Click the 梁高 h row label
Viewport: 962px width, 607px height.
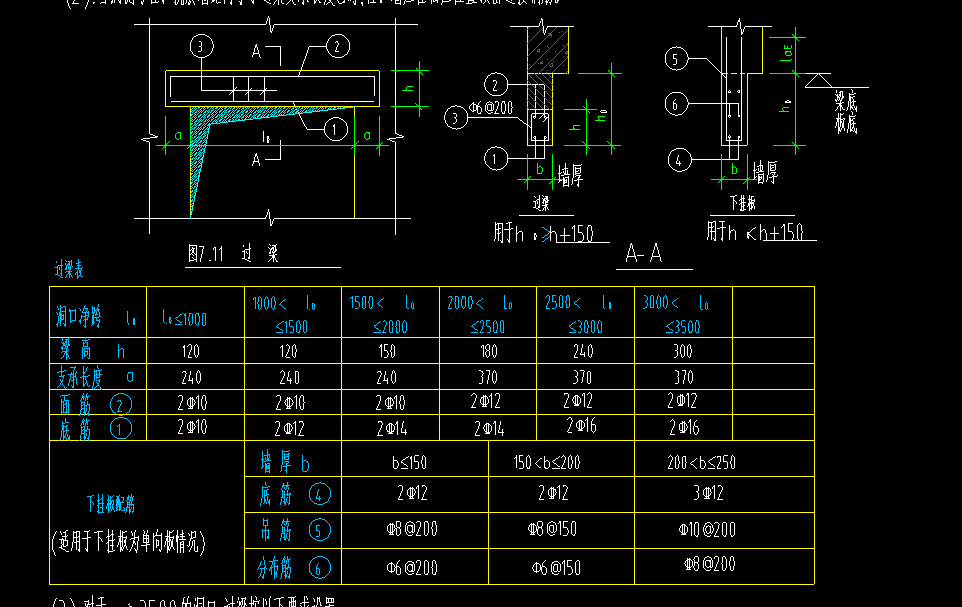pos(93,351)
